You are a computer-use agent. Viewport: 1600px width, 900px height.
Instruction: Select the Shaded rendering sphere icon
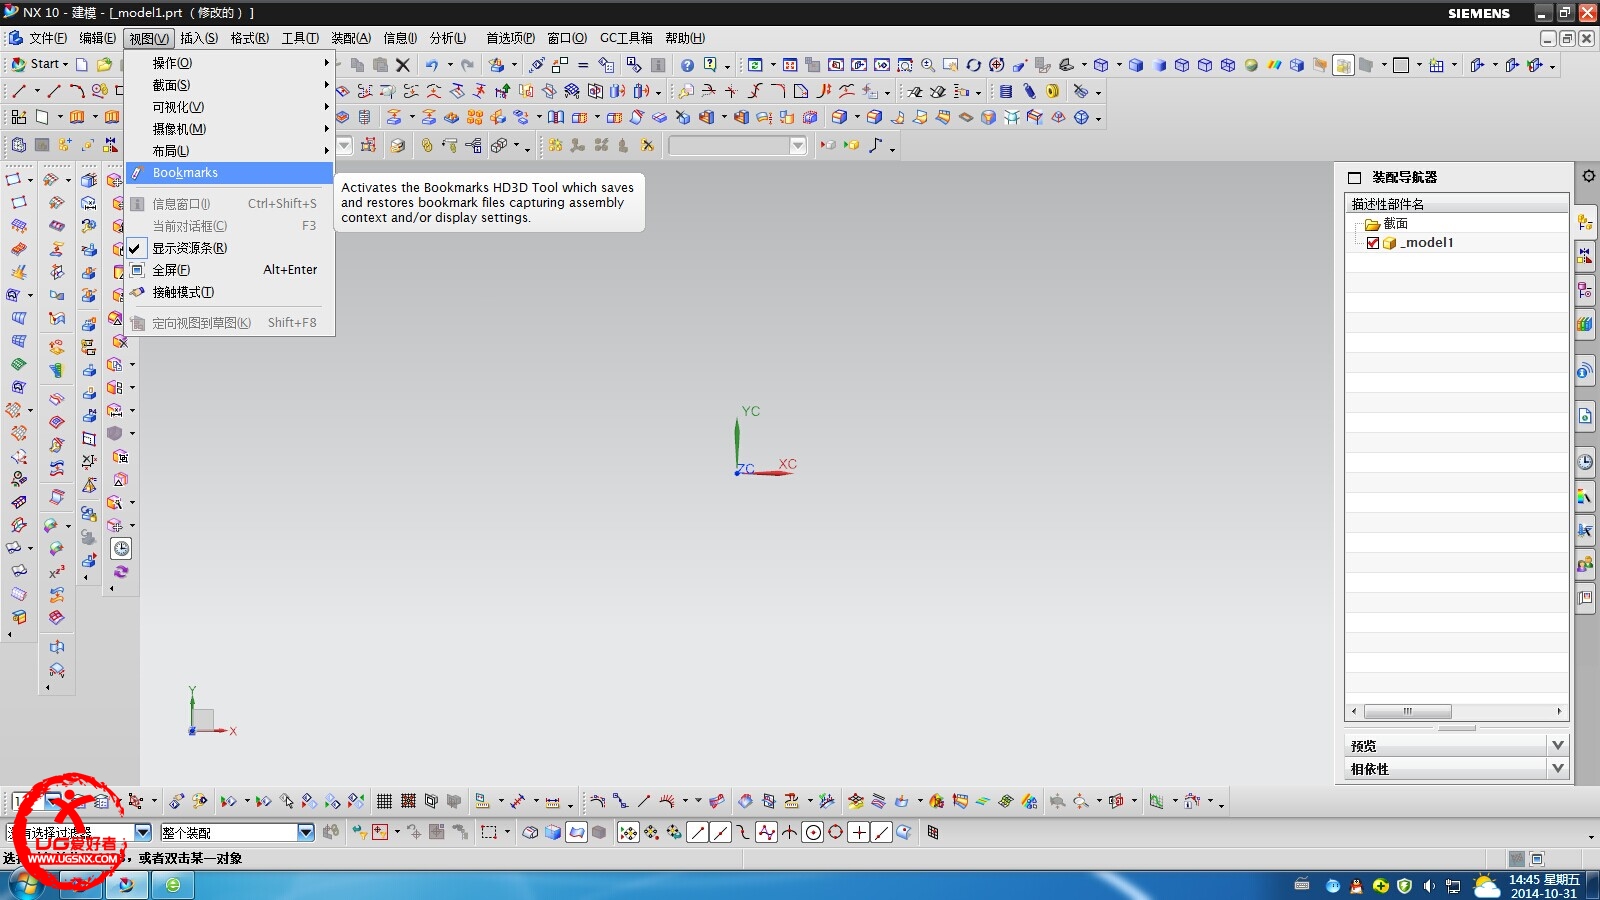pos(1251,65)
